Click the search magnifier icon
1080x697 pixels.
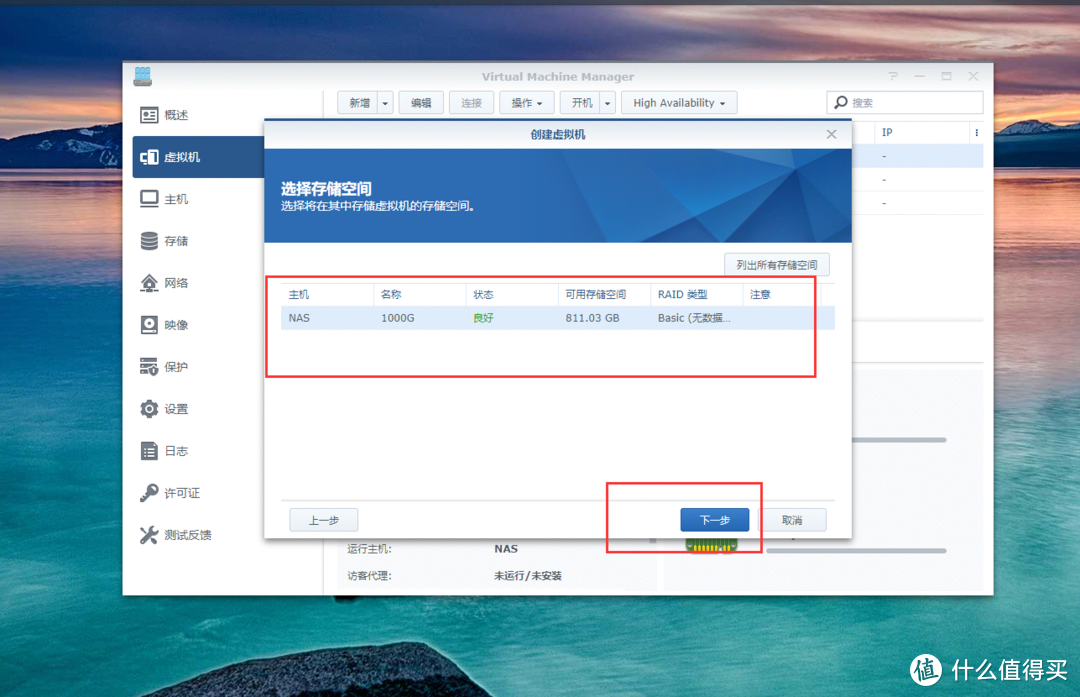(841, 103)
